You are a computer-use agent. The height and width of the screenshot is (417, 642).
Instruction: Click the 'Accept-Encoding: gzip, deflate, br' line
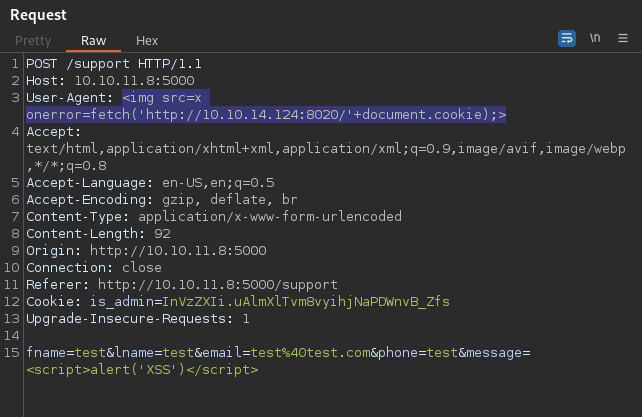(x=162, y=200)
